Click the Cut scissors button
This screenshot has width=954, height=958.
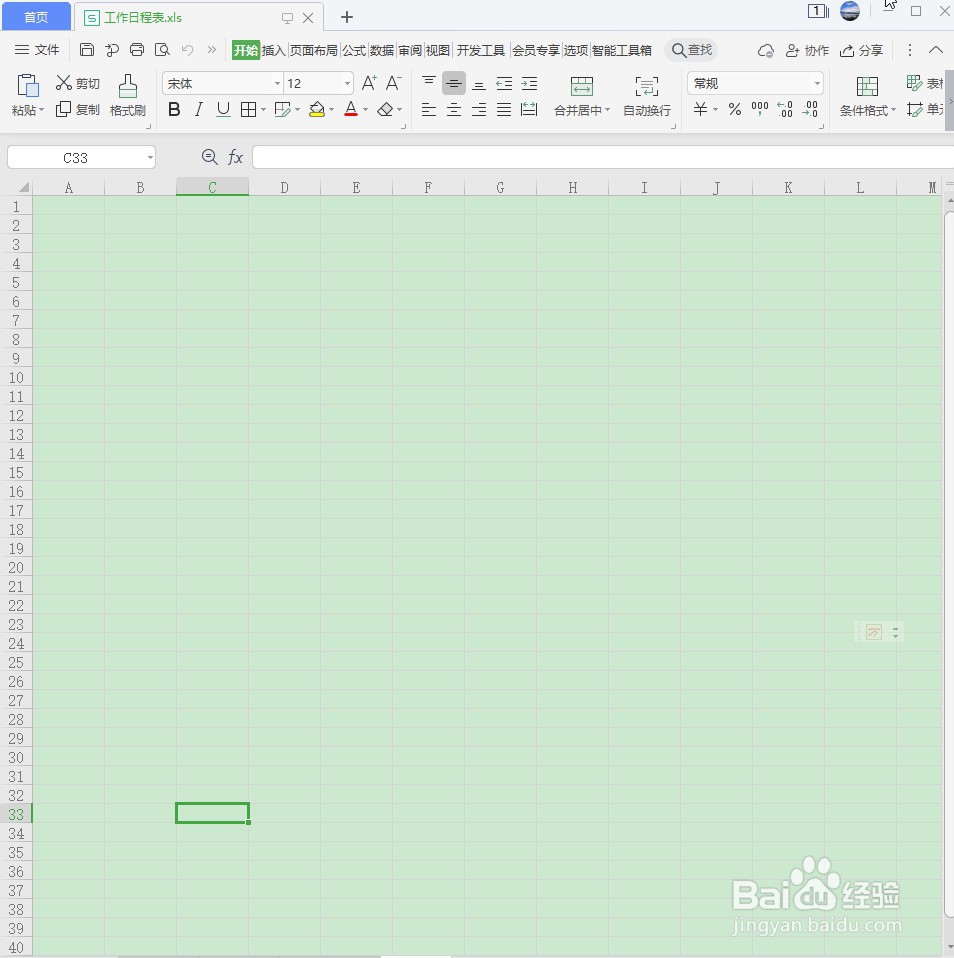[78, 83]
